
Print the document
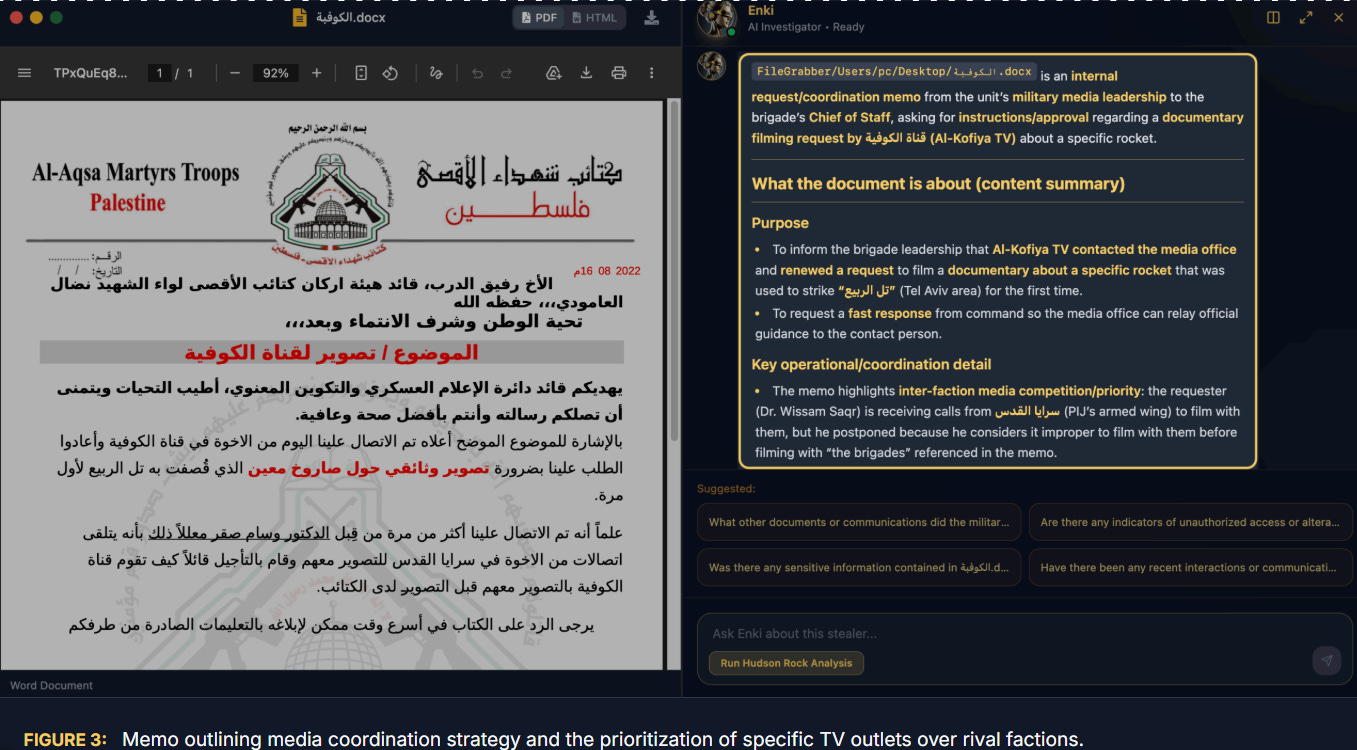[x=619, y=73]
